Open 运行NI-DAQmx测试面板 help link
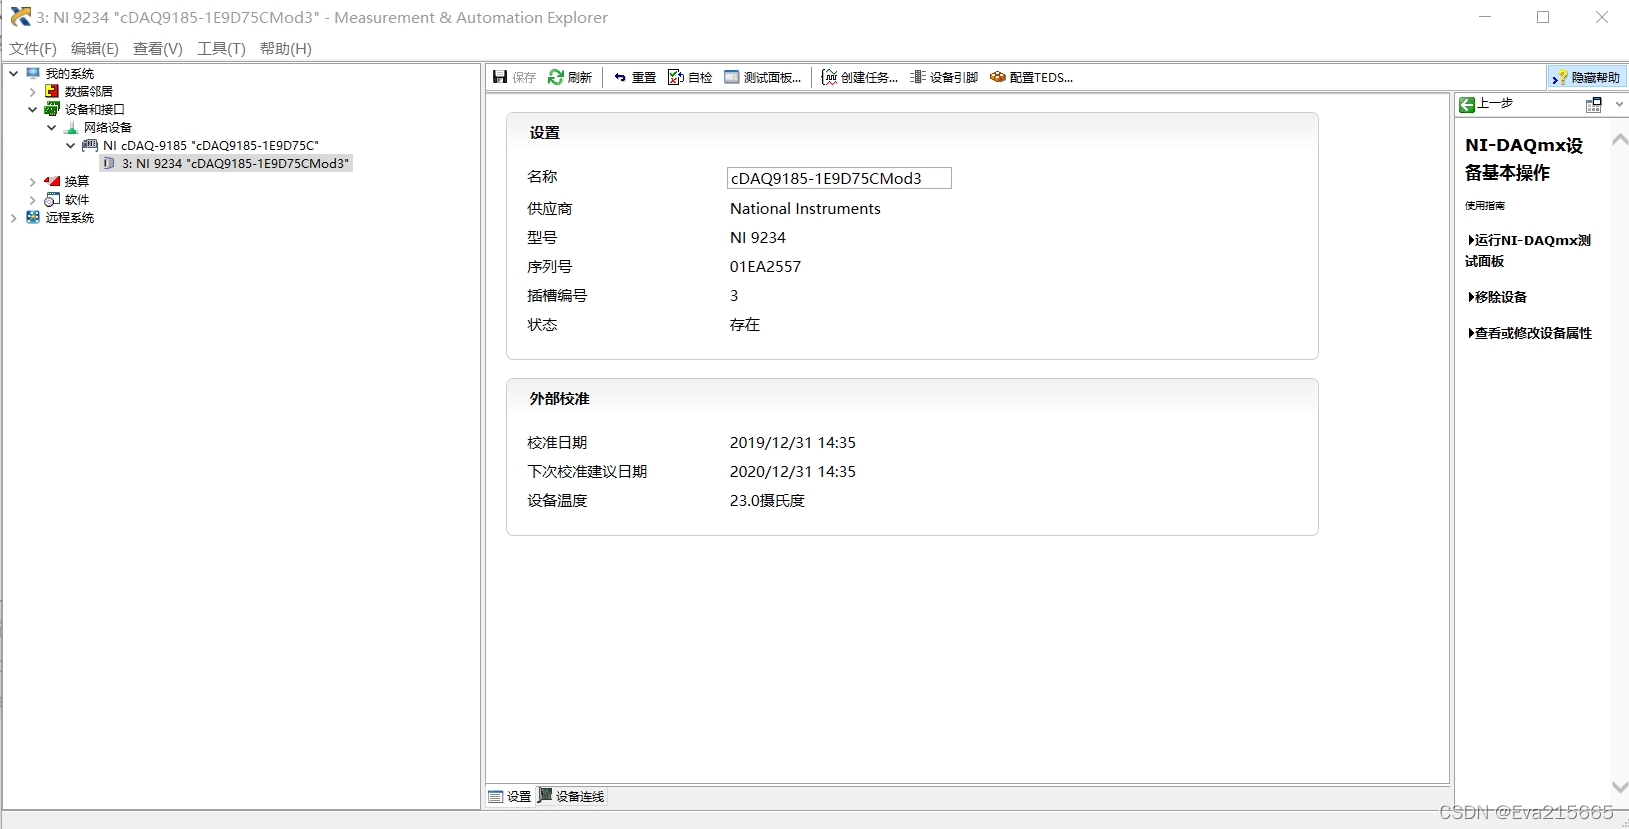1629x829 pixels. click(1528, 250)
